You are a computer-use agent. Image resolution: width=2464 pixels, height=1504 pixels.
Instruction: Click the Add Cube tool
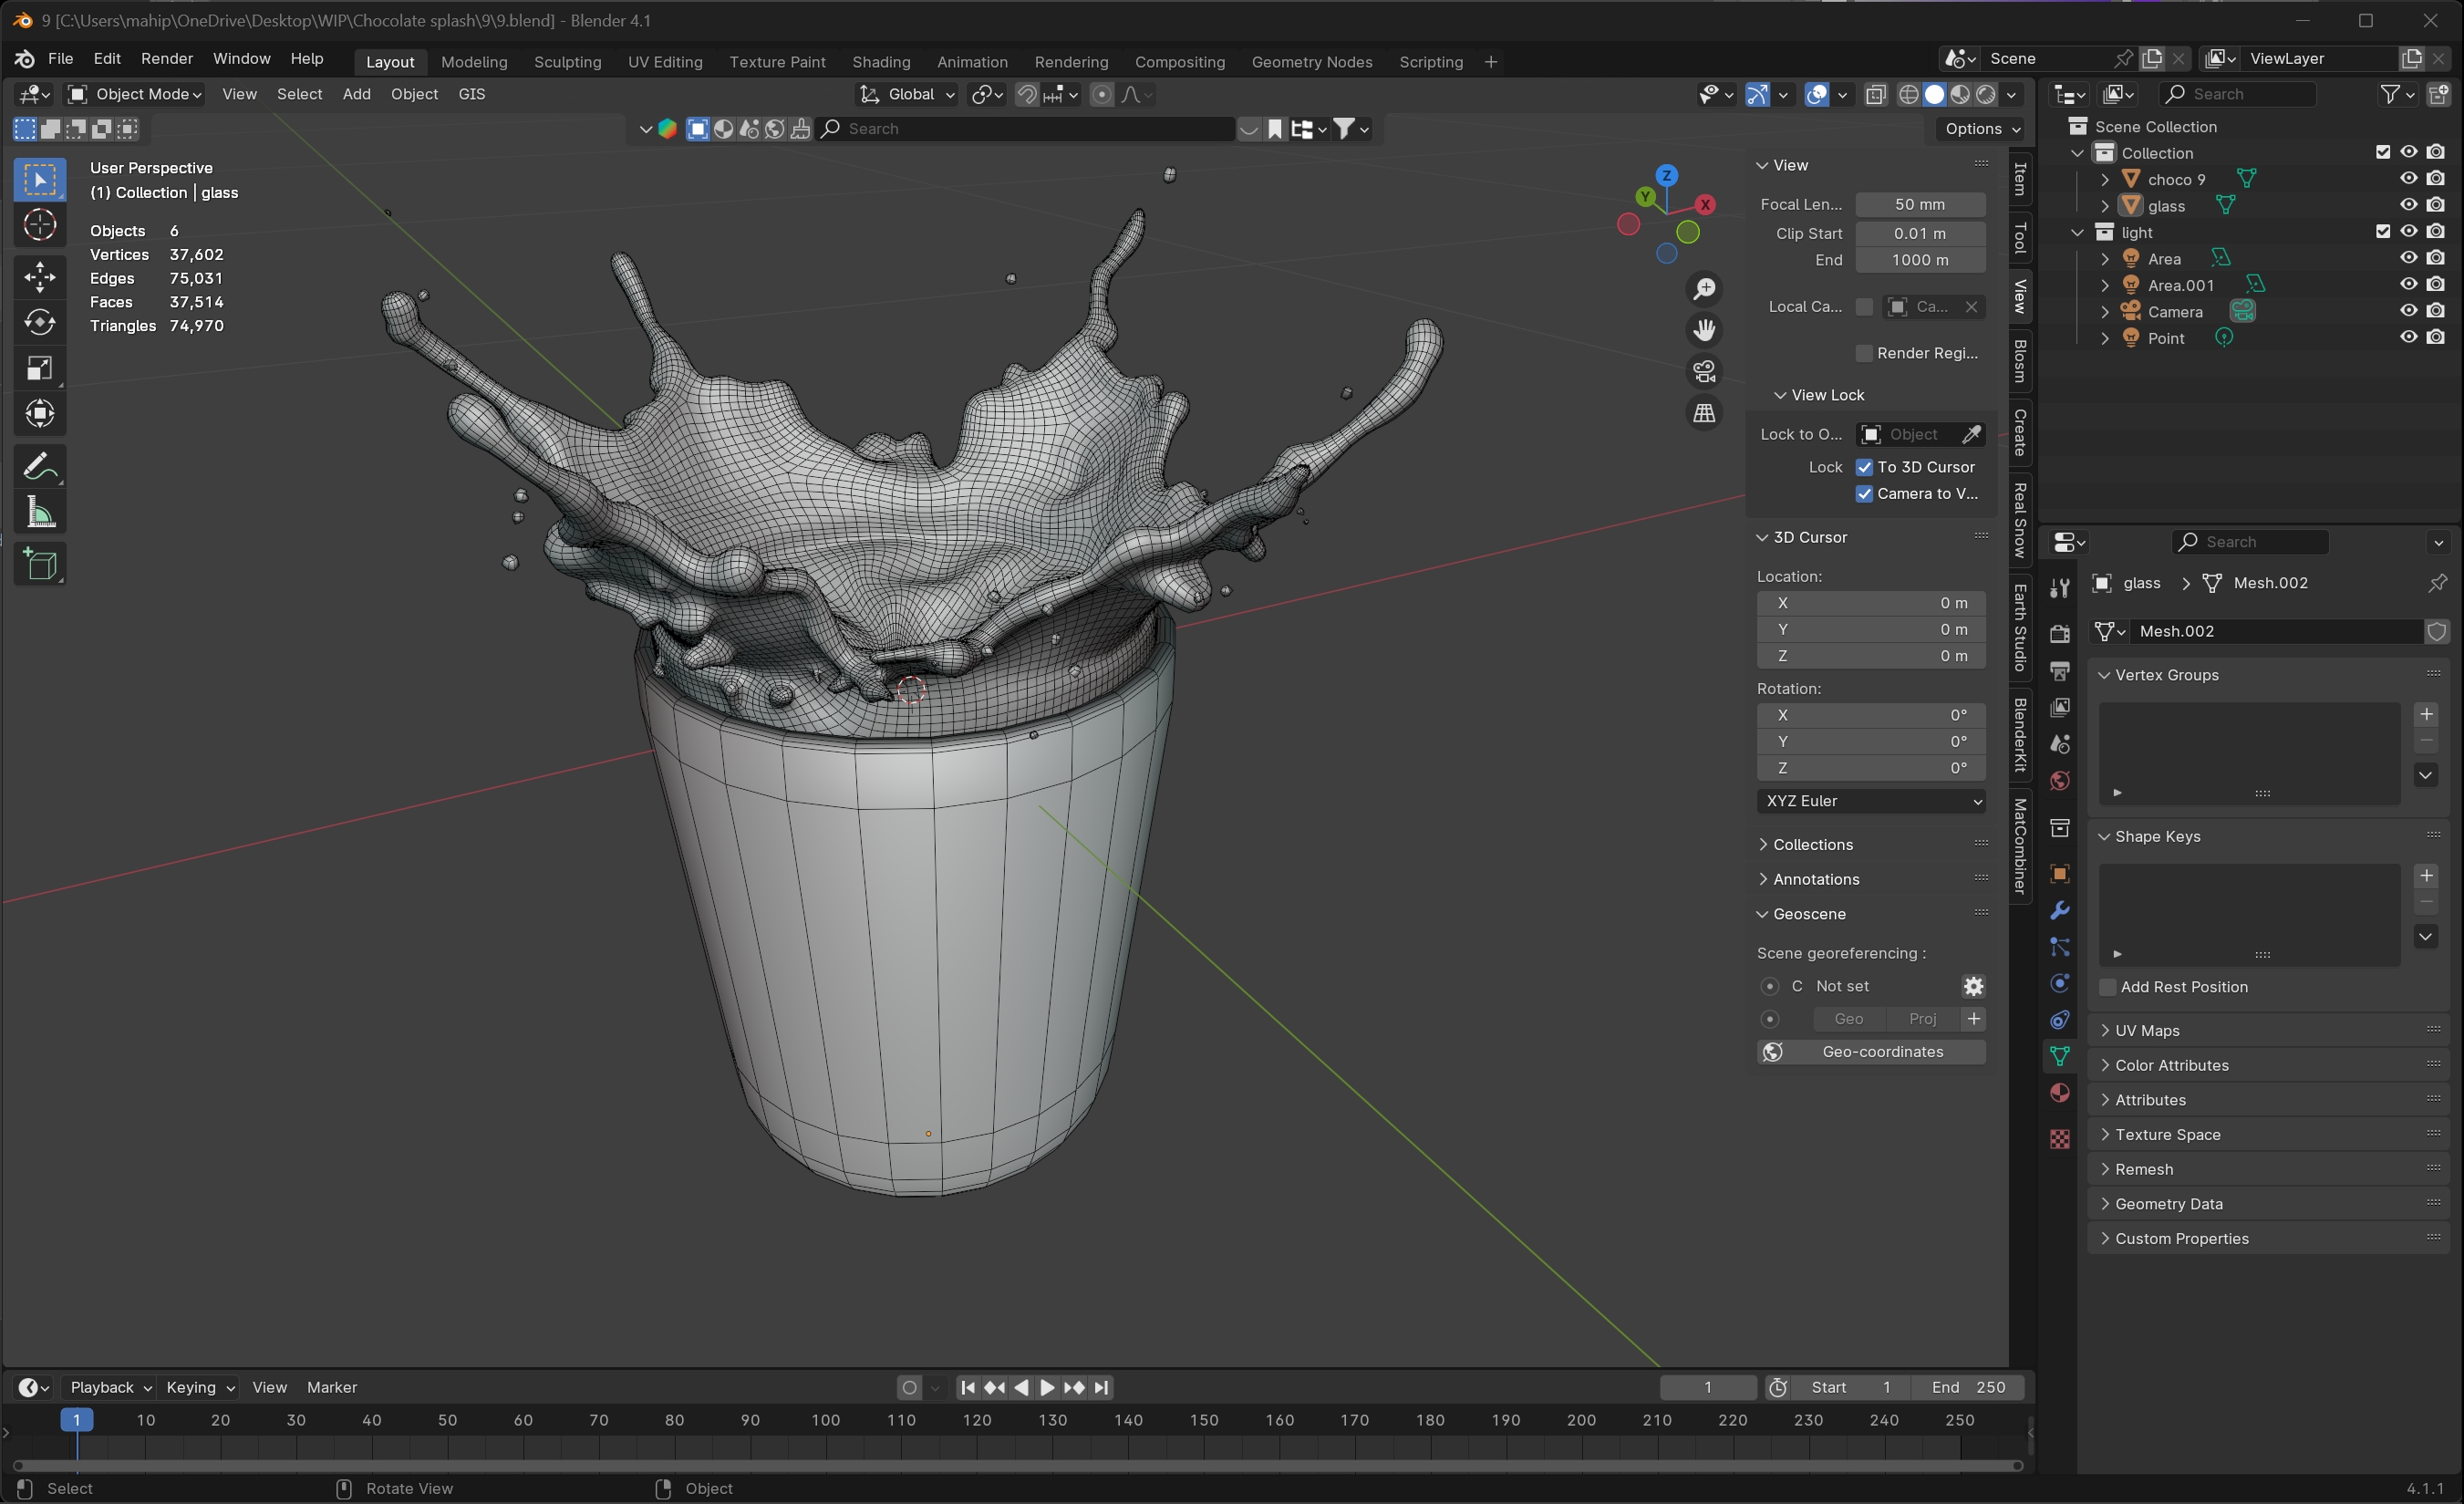[x=40, y=565]
